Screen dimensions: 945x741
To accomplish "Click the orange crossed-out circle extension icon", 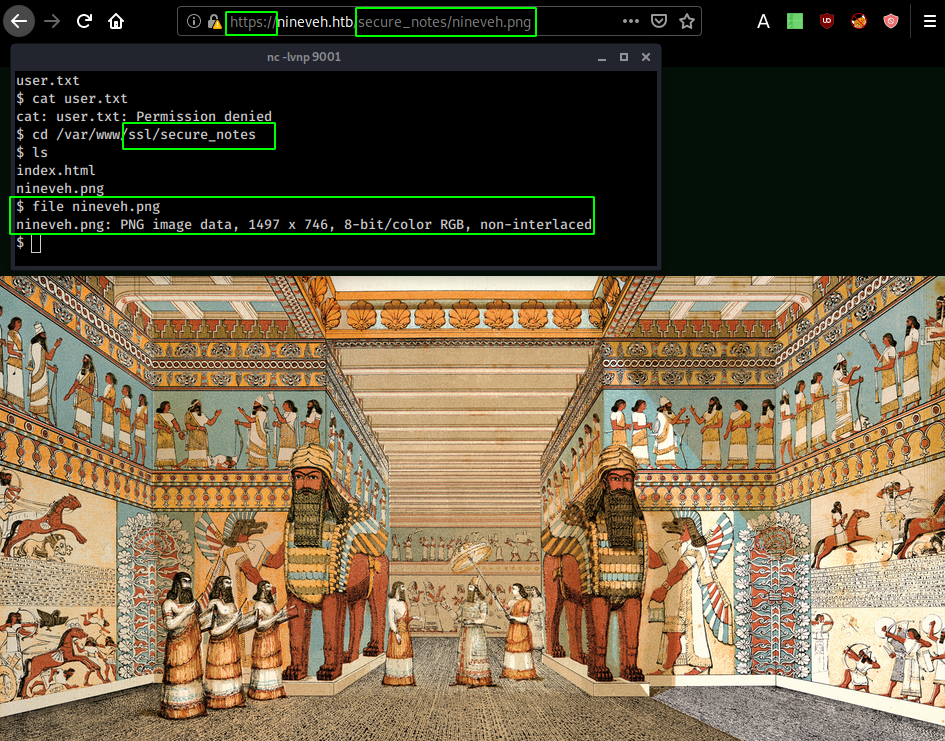I will 859,22.
